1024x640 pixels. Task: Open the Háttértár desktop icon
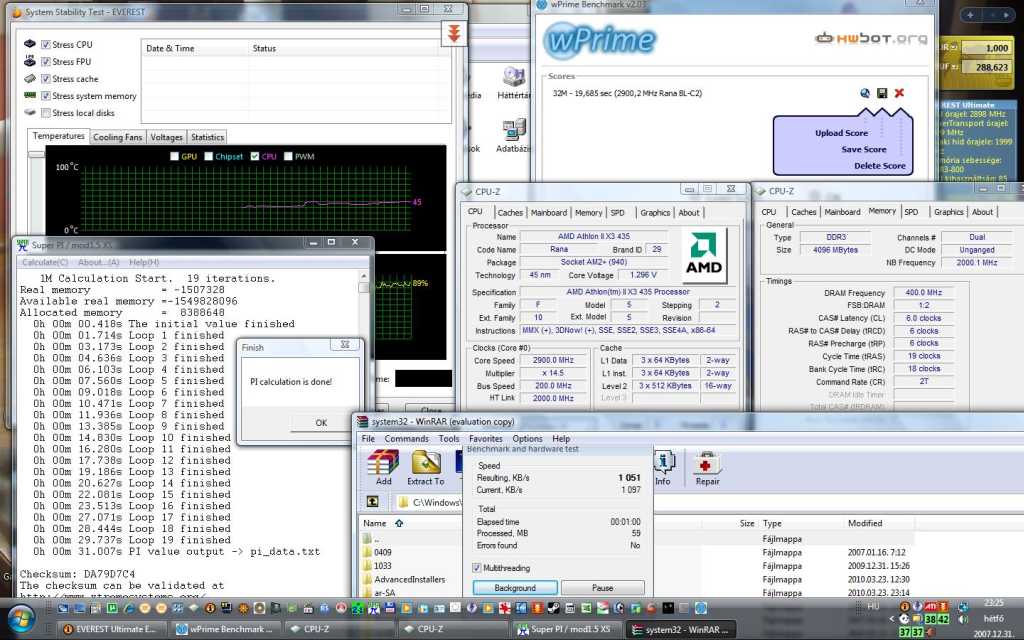[x=514, y=83]
